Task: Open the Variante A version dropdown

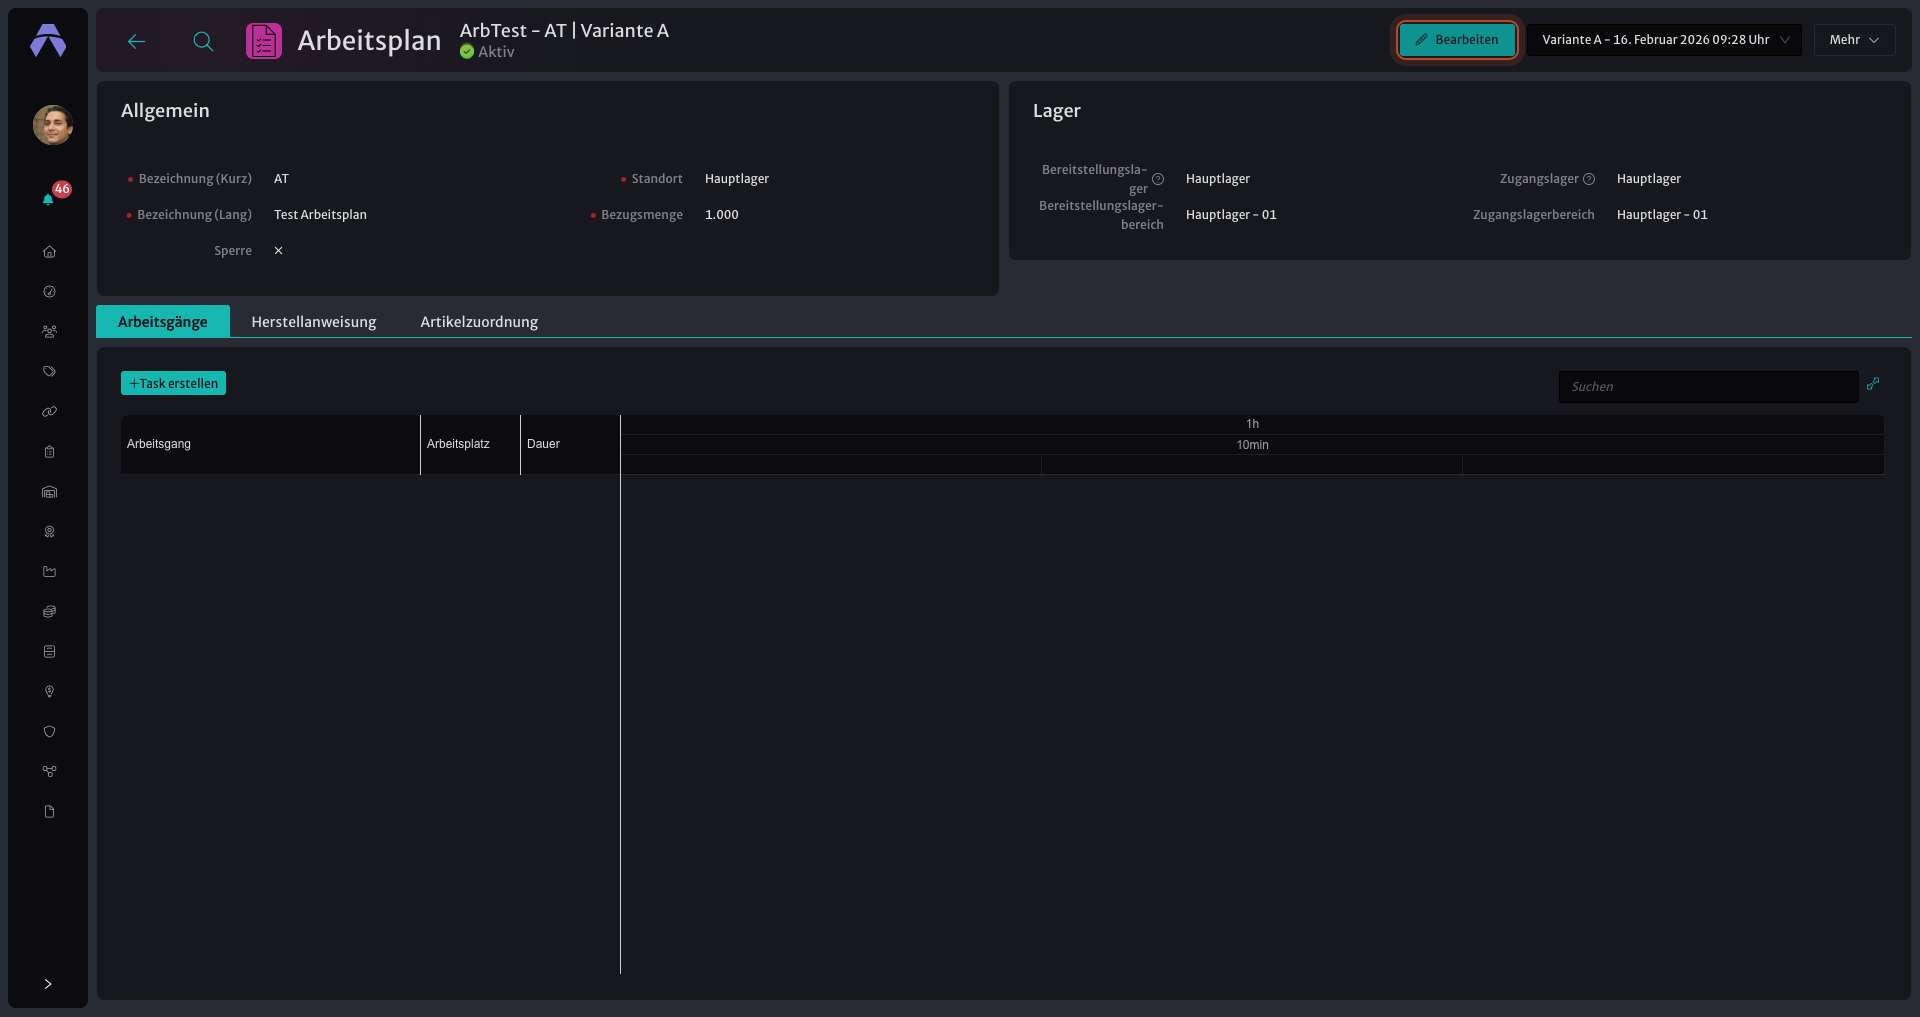Action: [1664, 40]
